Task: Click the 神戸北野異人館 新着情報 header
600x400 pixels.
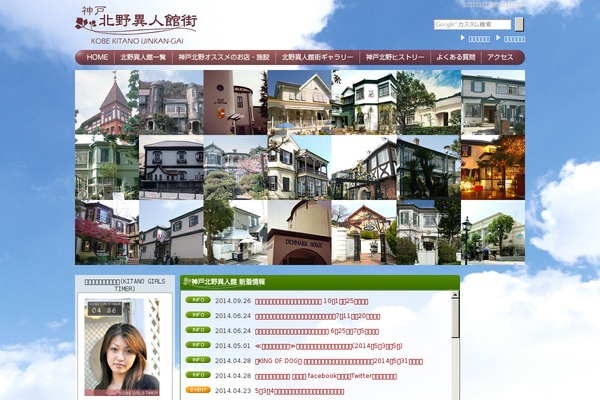Action: pos(320,282)
